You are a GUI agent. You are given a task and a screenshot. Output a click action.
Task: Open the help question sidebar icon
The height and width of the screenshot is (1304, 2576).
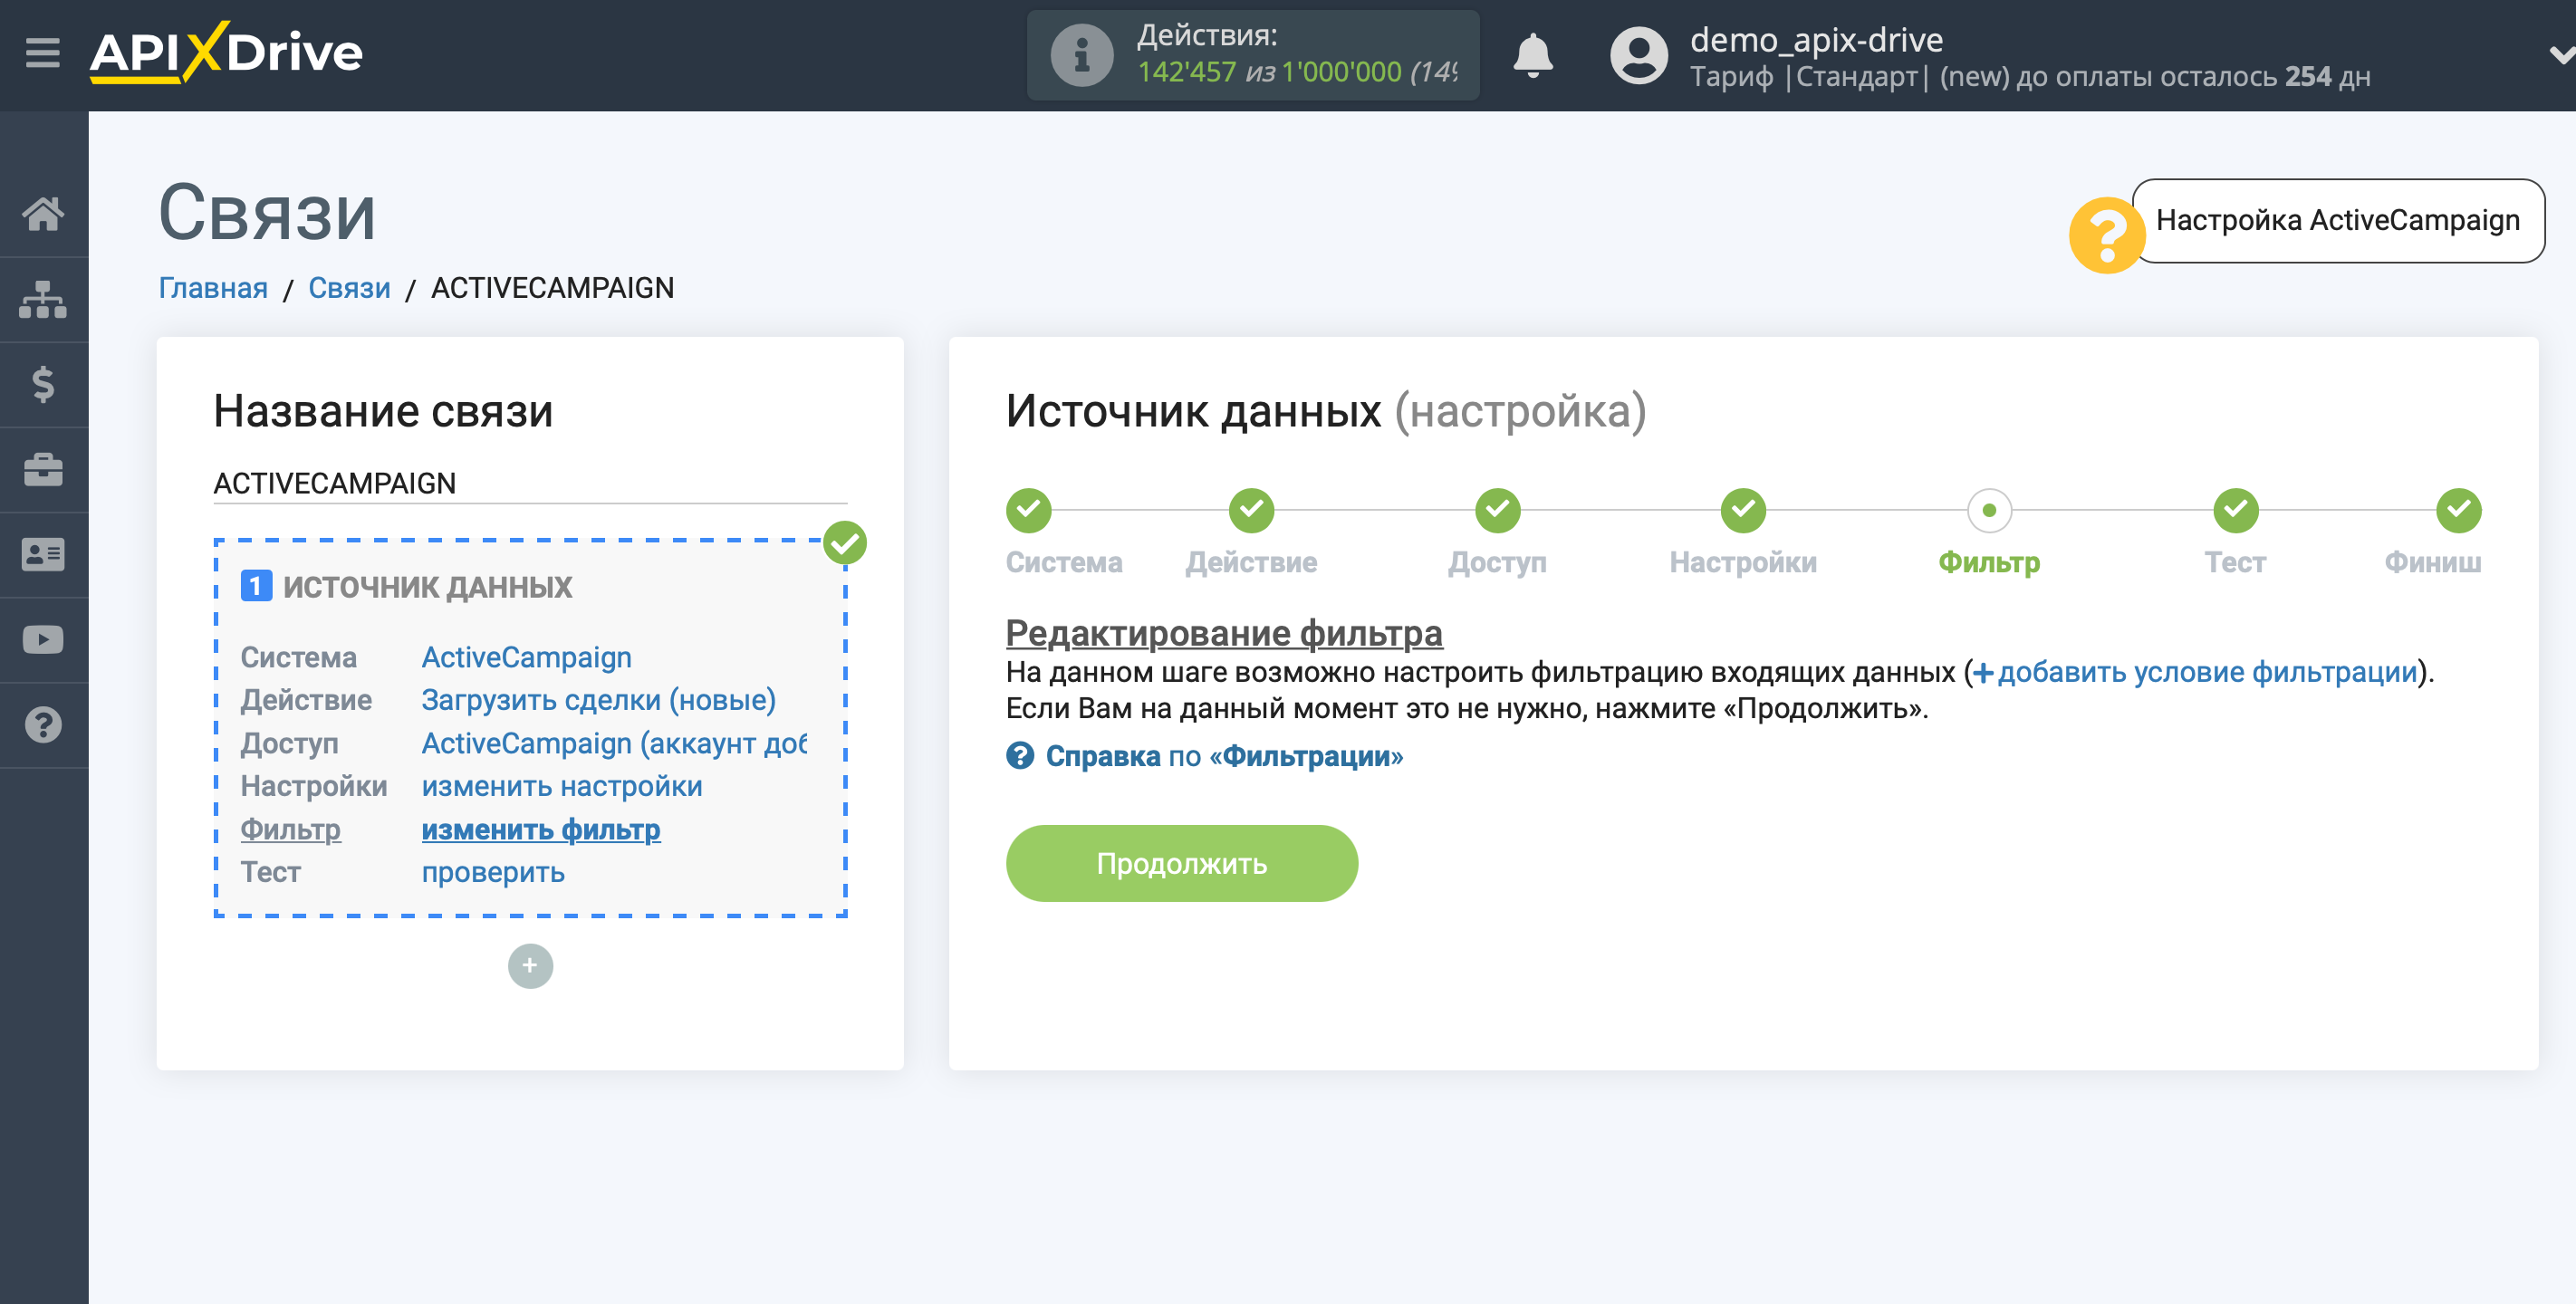43,725
